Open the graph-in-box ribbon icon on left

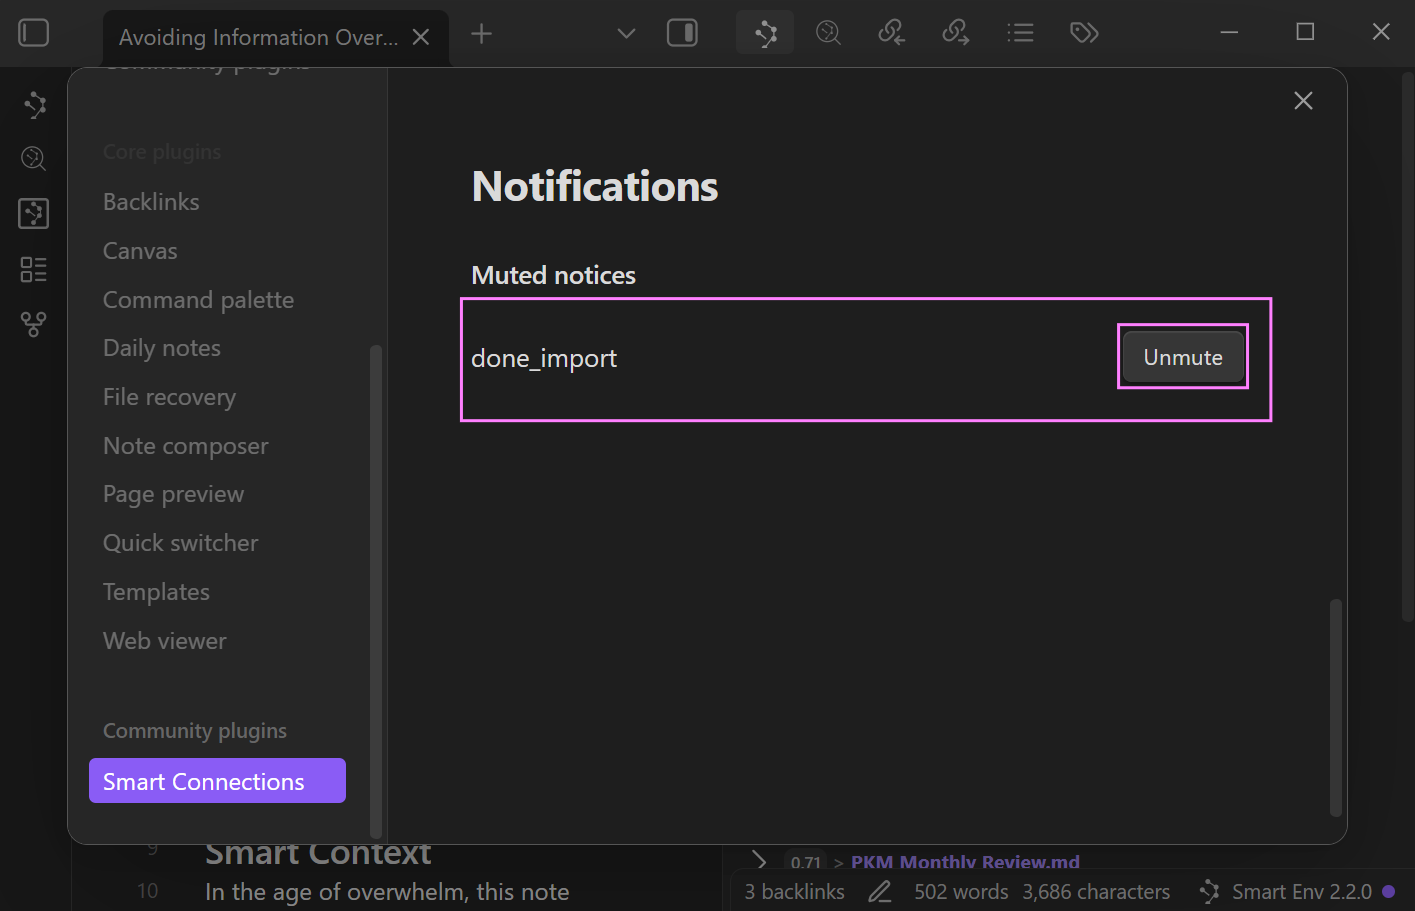click(x=34, y=213)
